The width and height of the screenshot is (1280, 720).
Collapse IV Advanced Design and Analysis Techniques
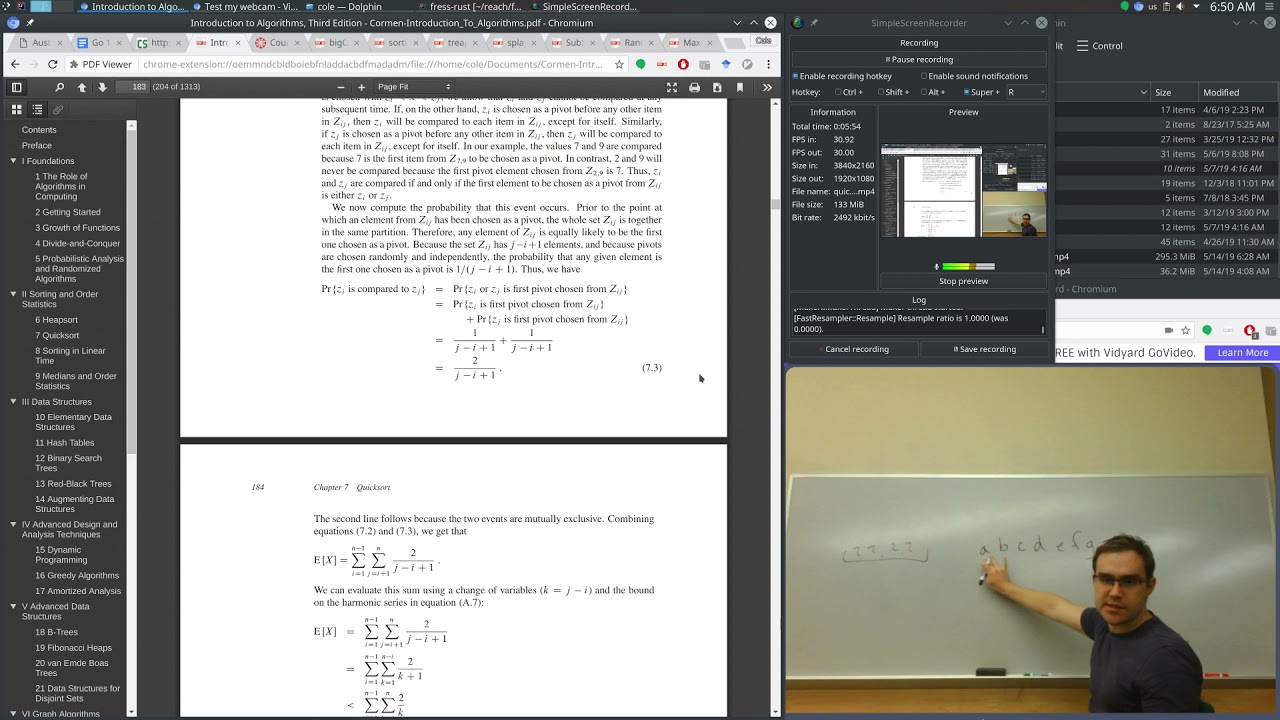click(x=13, y=524)
